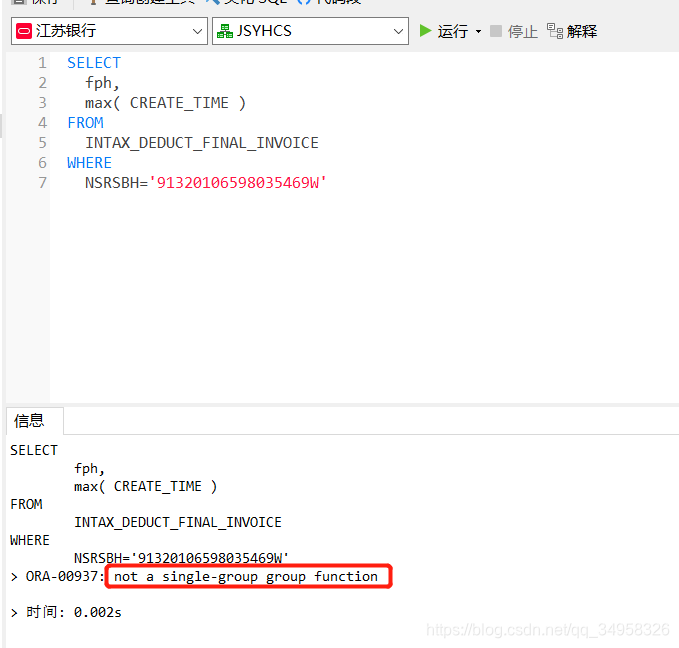The width and height of the screenshot is (679, 648).
Task: Click INTAX_DEDUCT_FINAL_INVOICE in the editor
Action: click(x=202, y=143)
